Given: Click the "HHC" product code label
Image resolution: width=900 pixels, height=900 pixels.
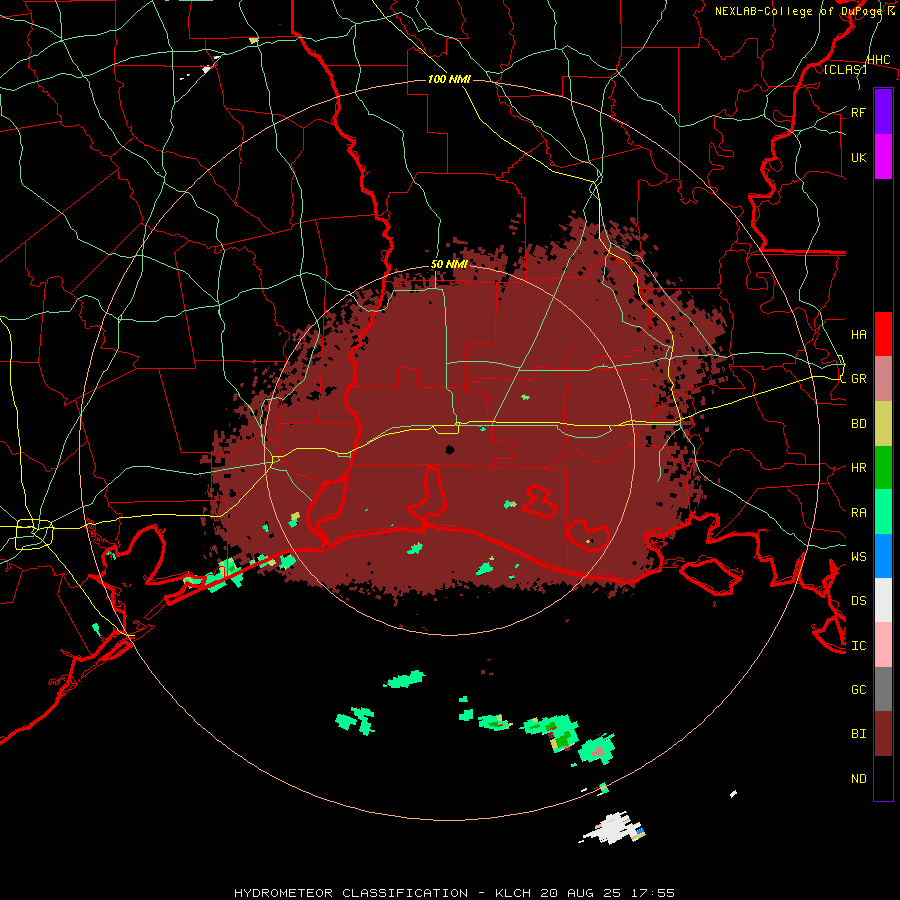Looking at the screenshot, I should click(x=879, y=60).
